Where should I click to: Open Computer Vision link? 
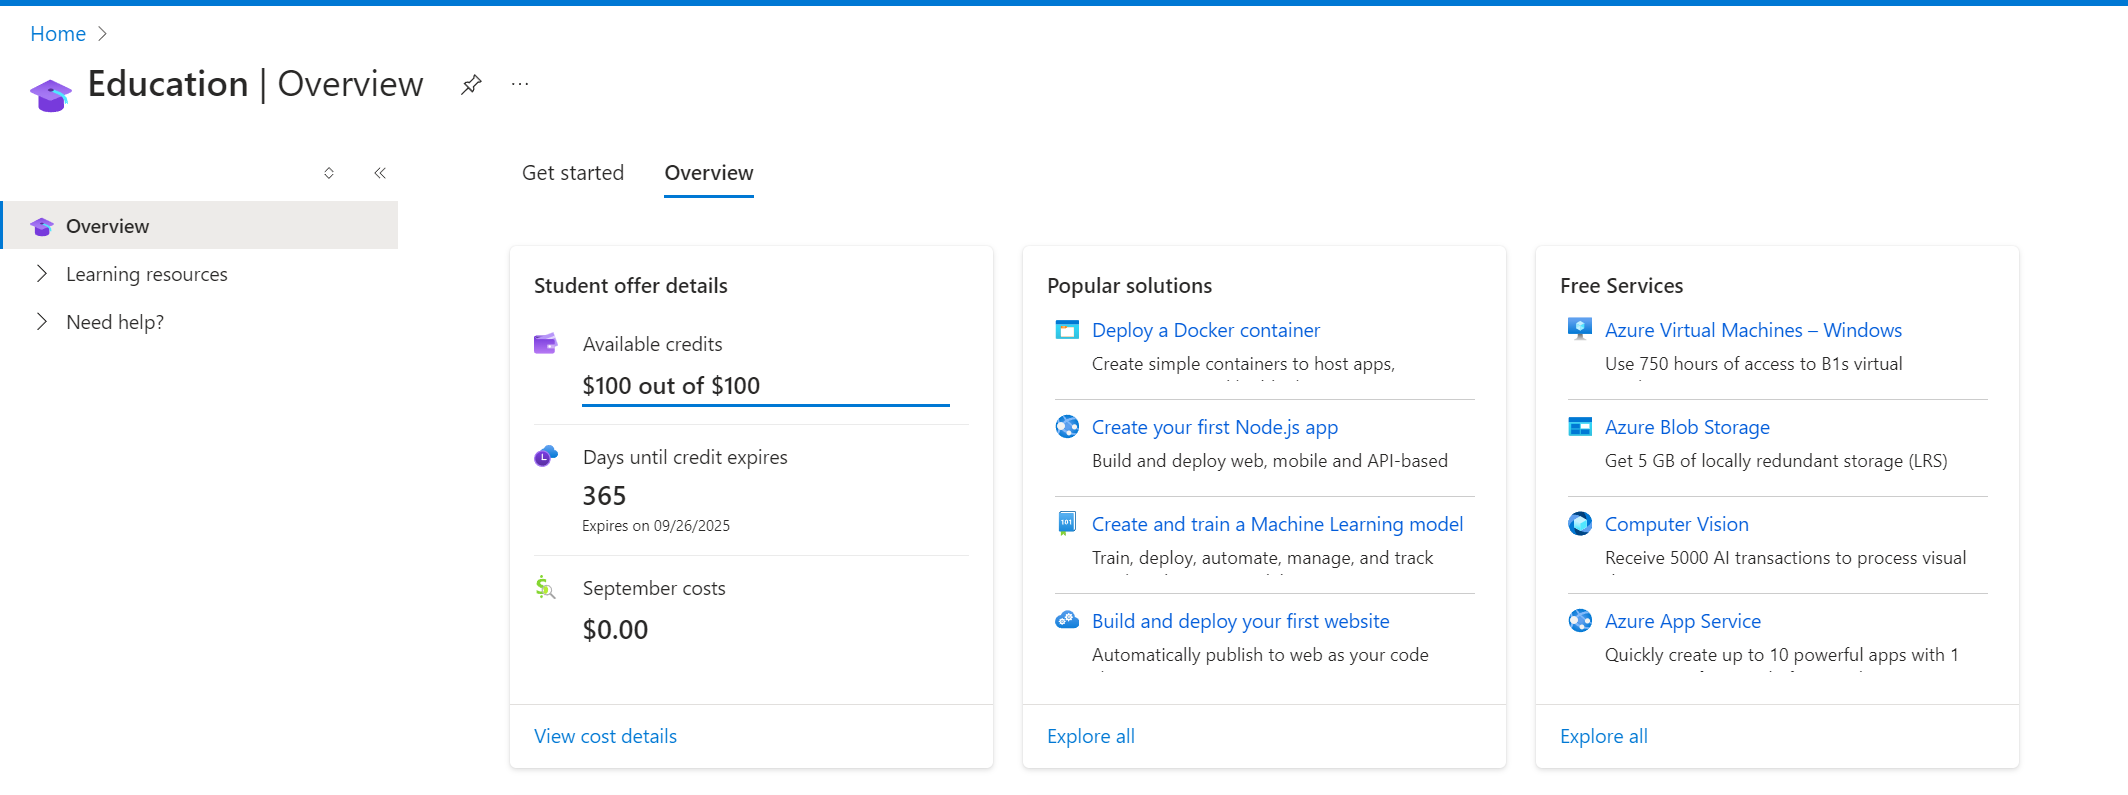1677,524
